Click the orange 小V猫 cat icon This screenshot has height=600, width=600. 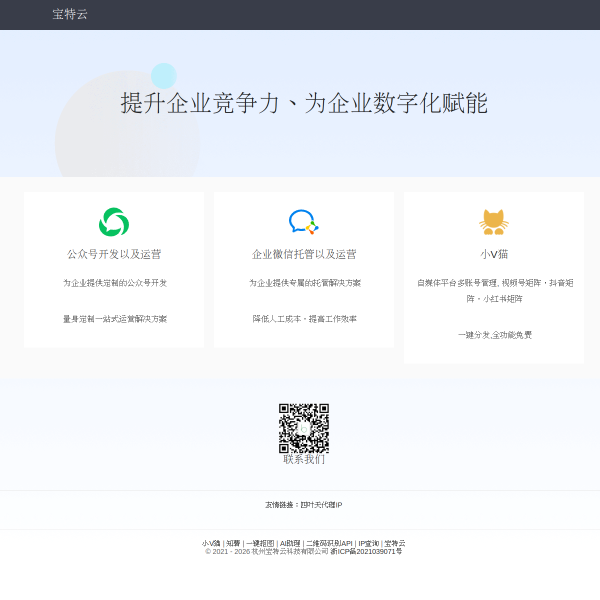494,222
